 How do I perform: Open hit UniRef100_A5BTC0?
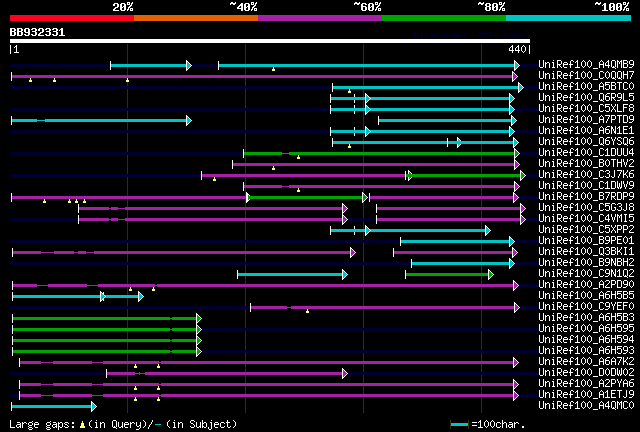click(586, 86)
